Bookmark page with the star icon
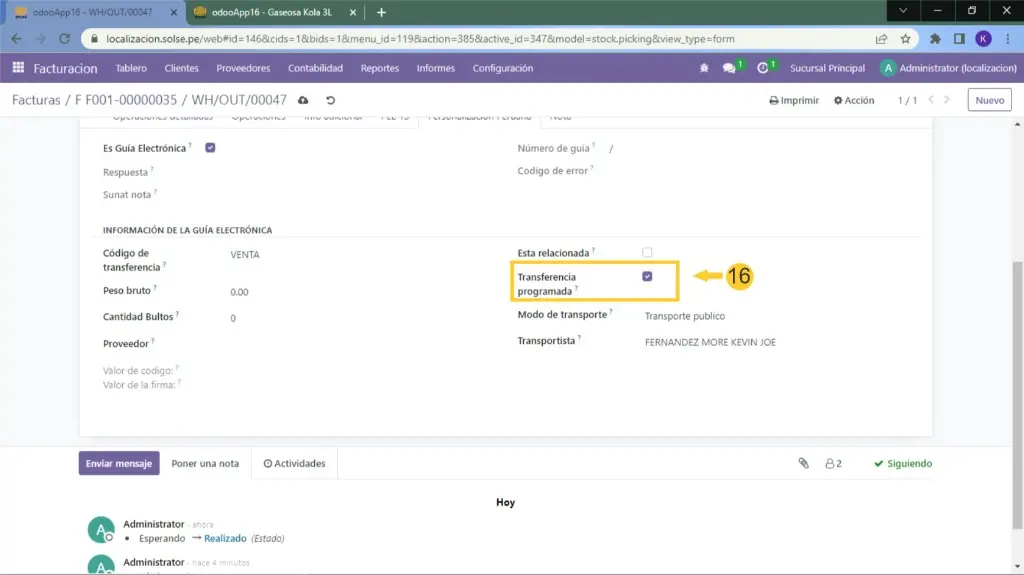The image size is (1024, 575). pos(905,39)
